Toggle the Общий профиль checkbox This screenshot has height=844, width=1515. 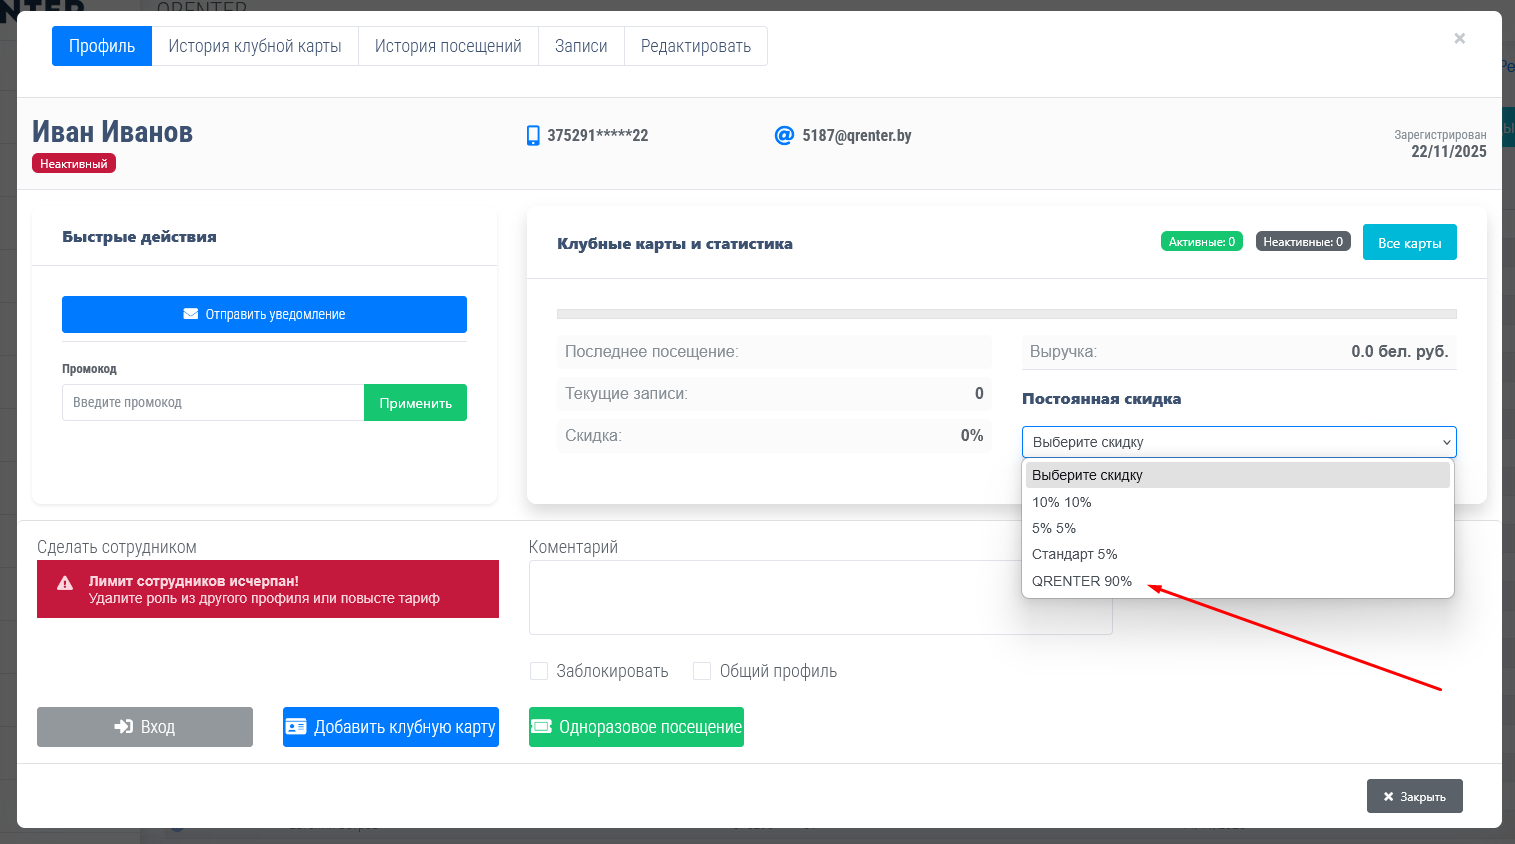(702, 671)
